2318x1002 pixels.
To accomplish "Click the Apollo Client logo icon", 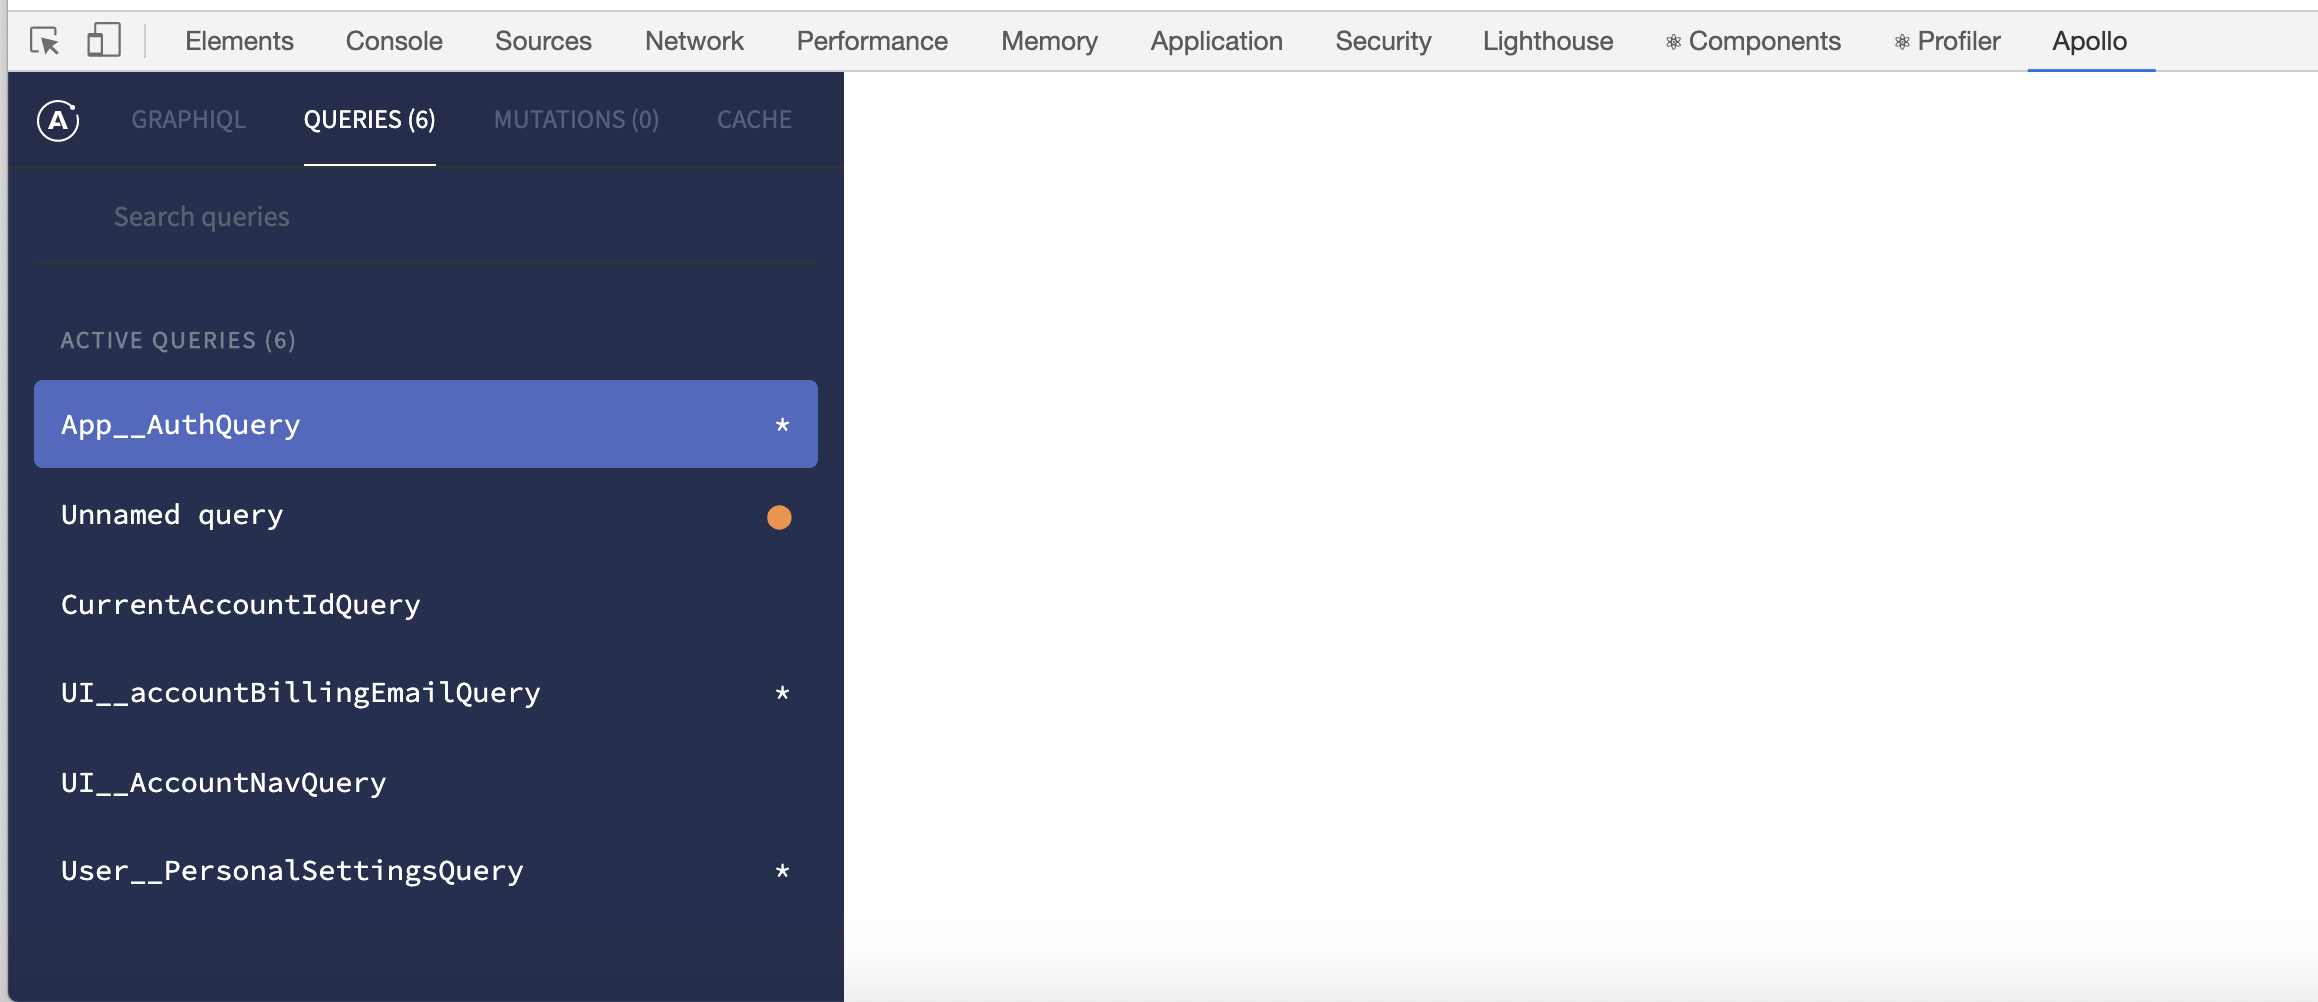I will [57, 120].
